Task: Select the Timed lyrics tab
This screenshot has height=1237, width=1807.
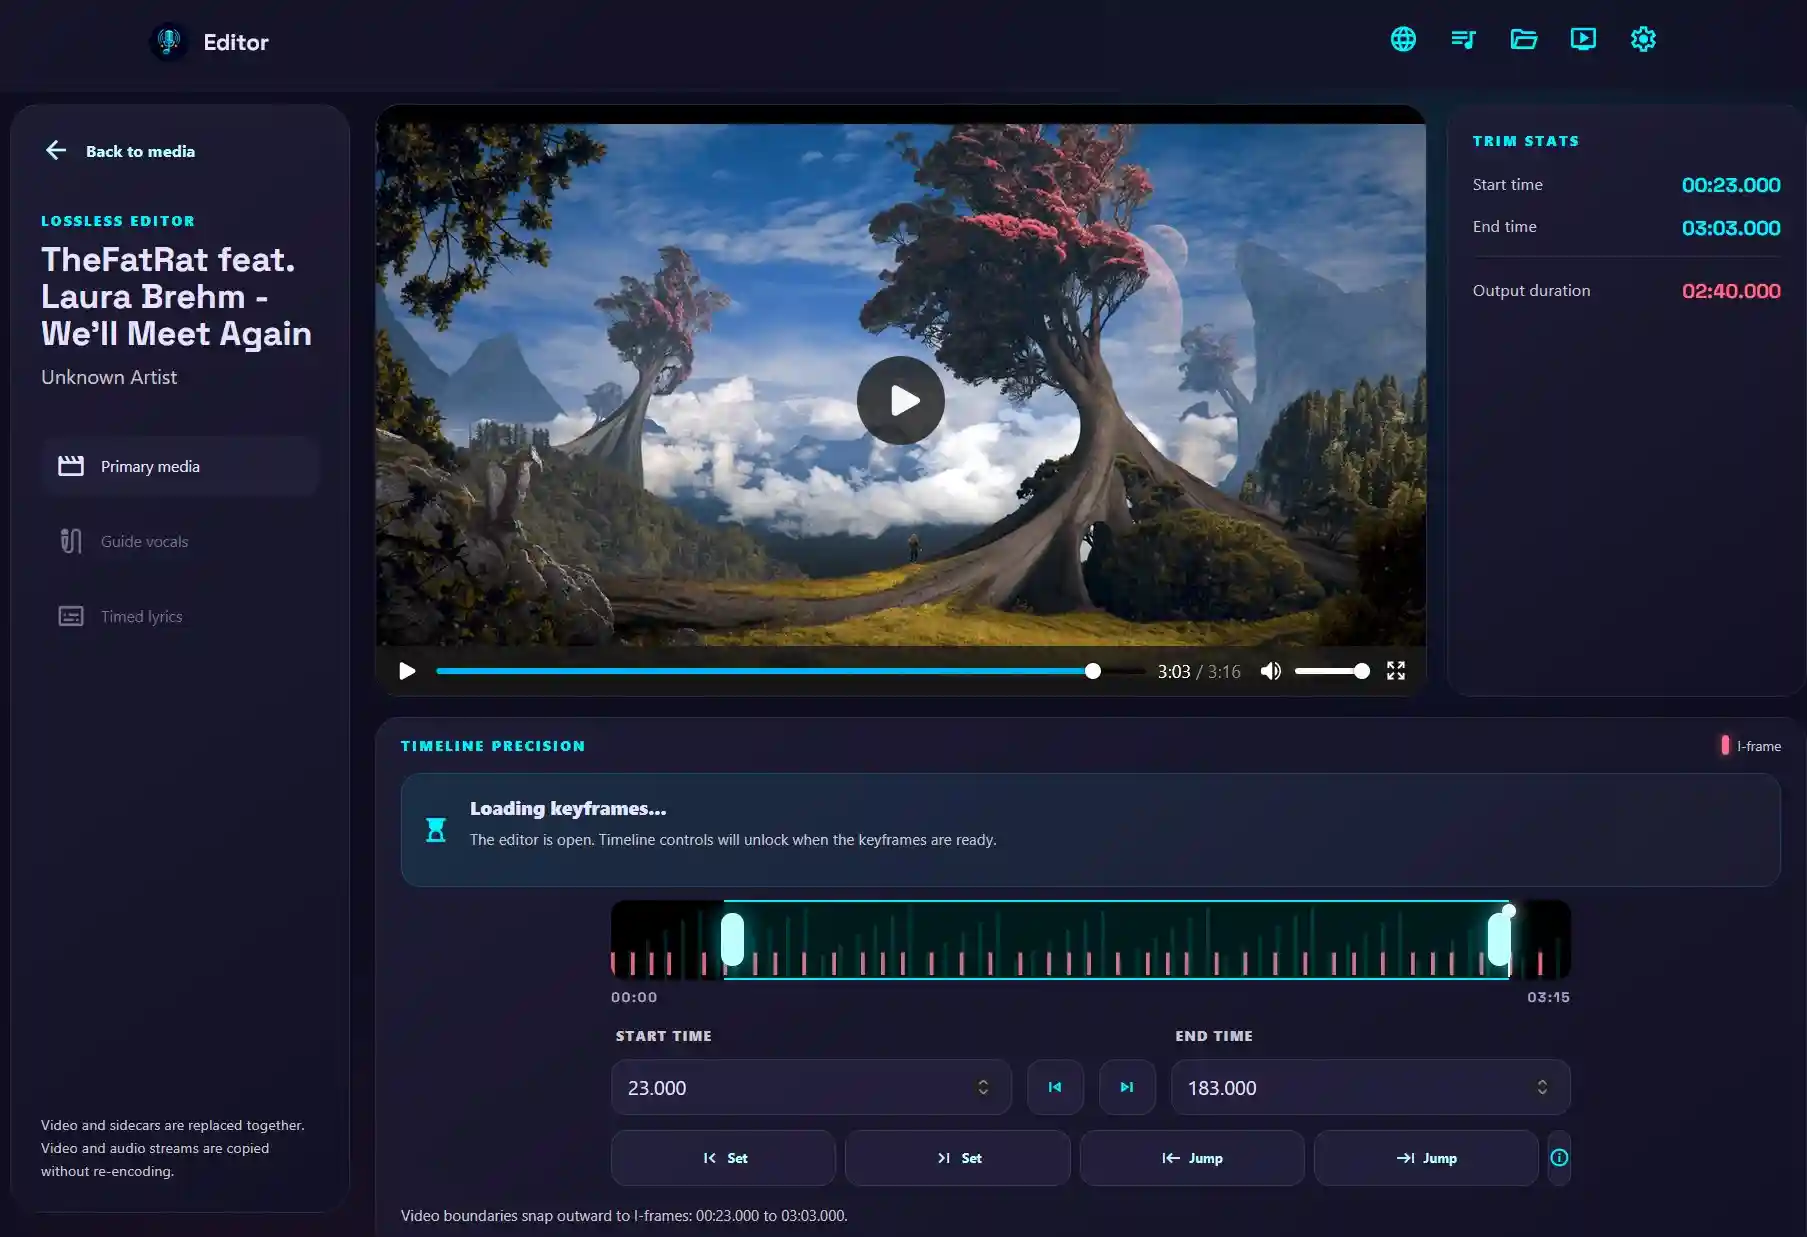Action: pos(180,616)
